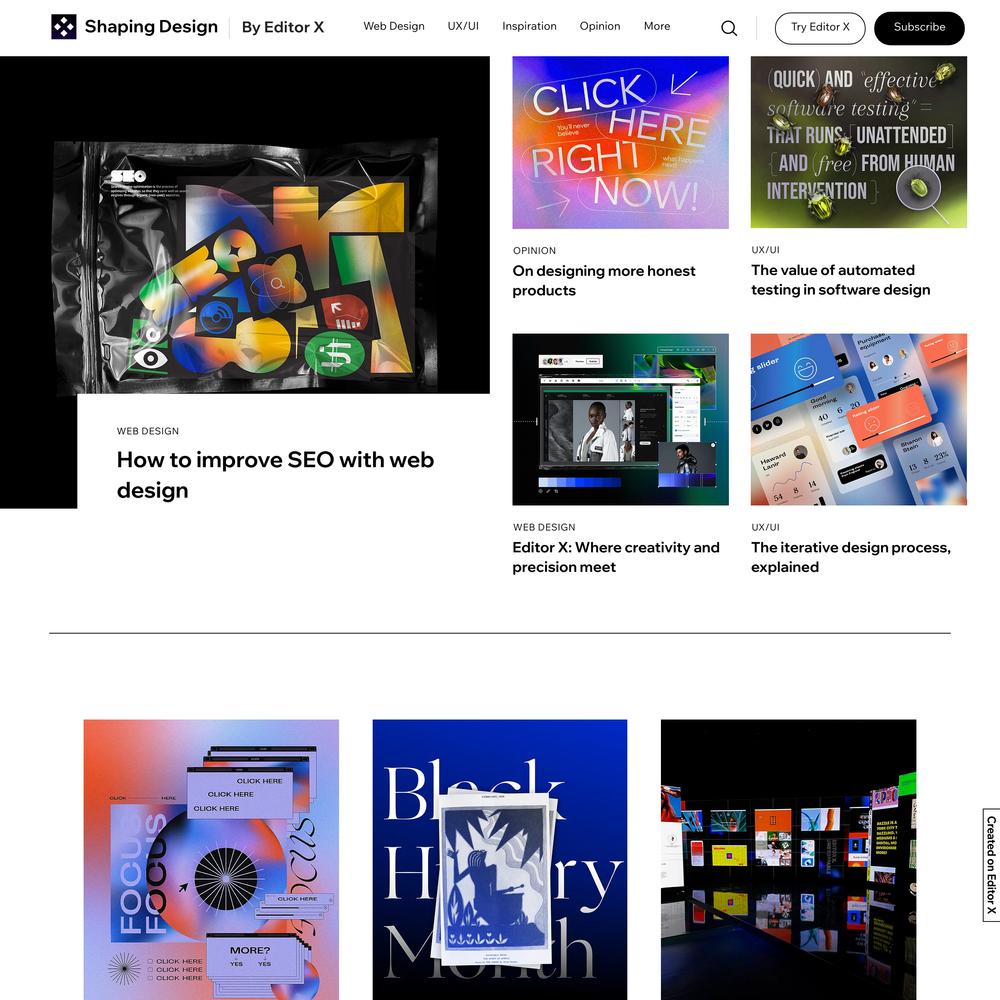The height and width of the screenshot is (1000, 1000).
Task: Read The value of automated testing article
Action: pyautogui.click(x=841, y=280)
